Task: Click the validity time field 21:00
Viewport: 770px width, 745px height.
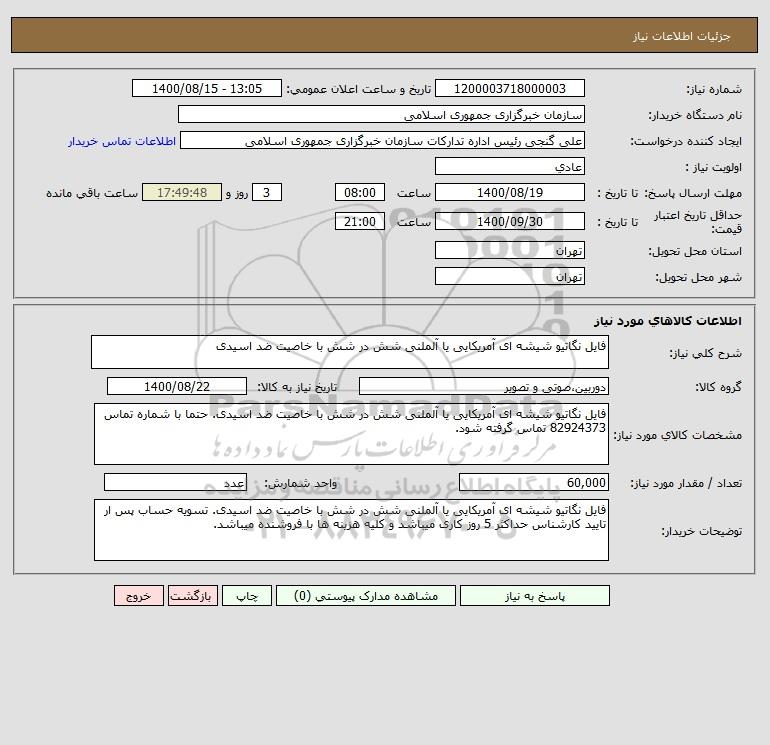Action: (360, 221)
